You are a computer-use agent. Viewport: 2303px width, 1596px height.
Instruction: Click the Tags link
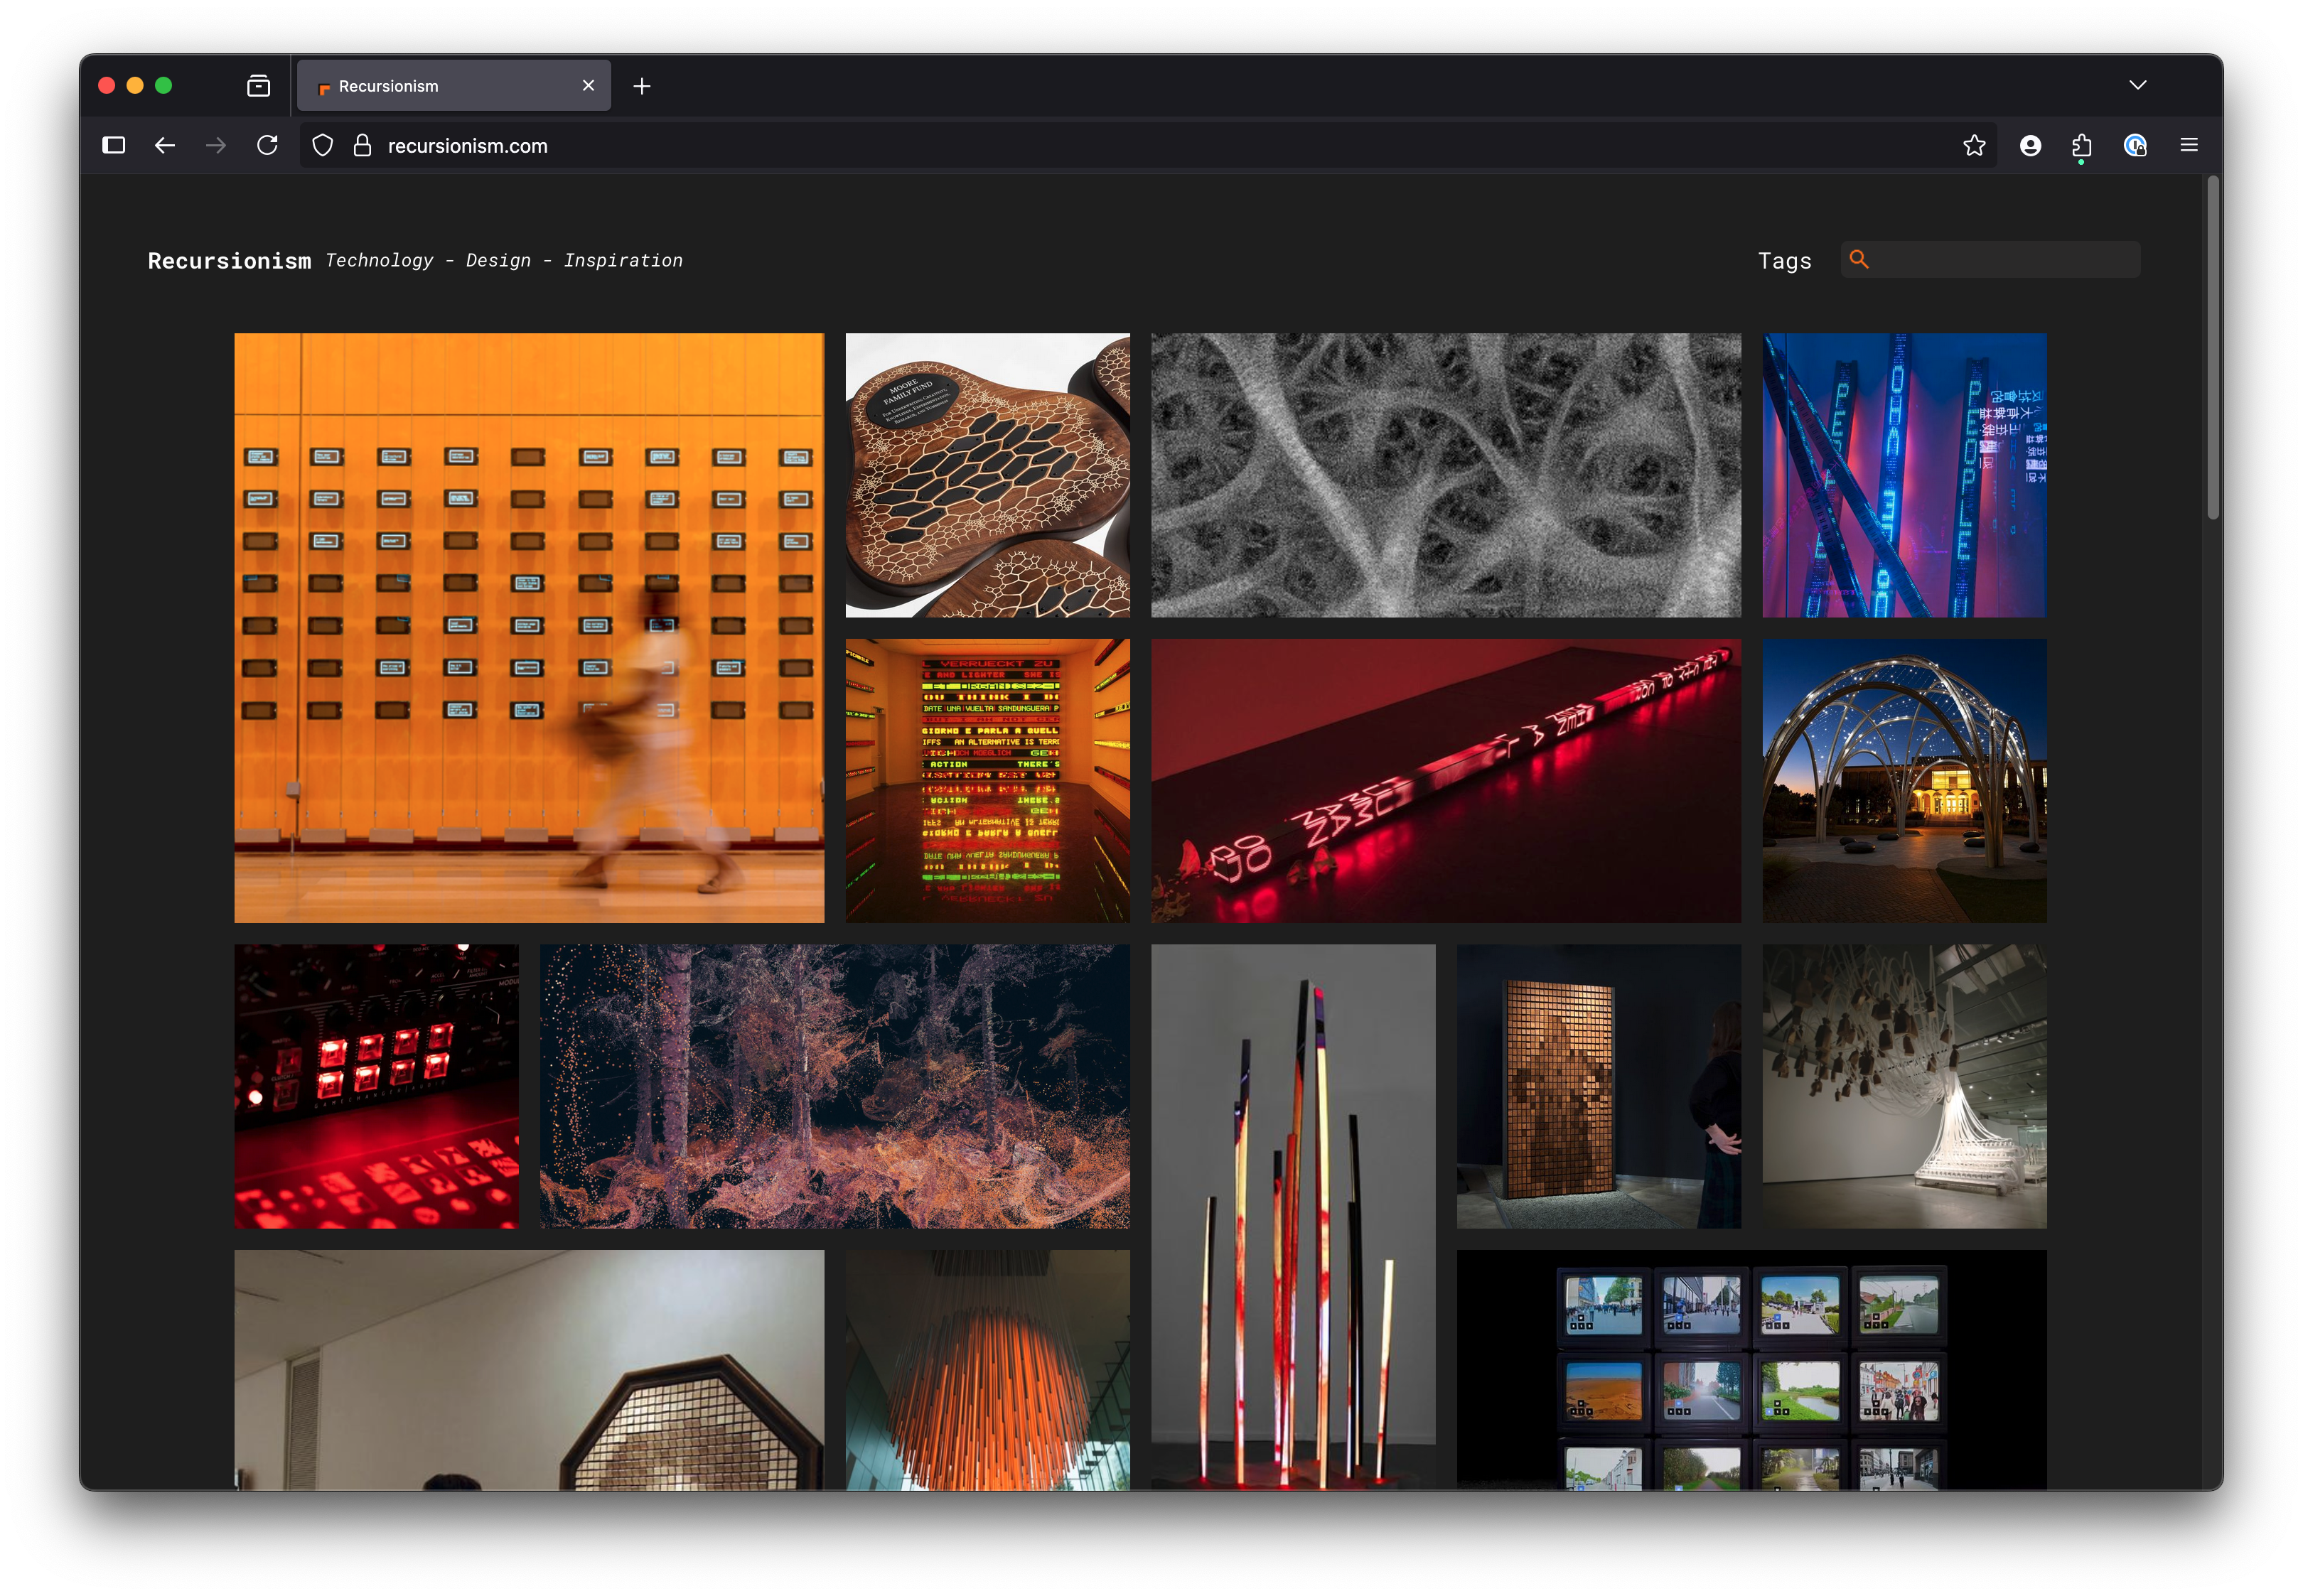click(x=1784, y=261)
